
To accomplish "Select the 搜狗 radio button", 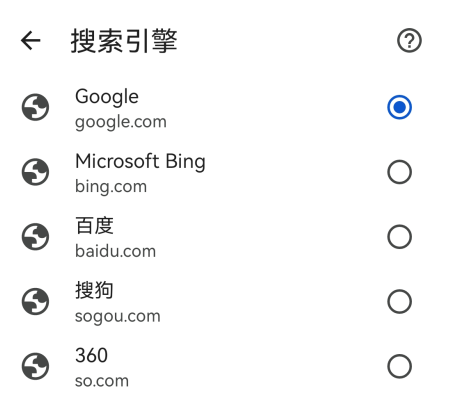I will coord(399,302).
